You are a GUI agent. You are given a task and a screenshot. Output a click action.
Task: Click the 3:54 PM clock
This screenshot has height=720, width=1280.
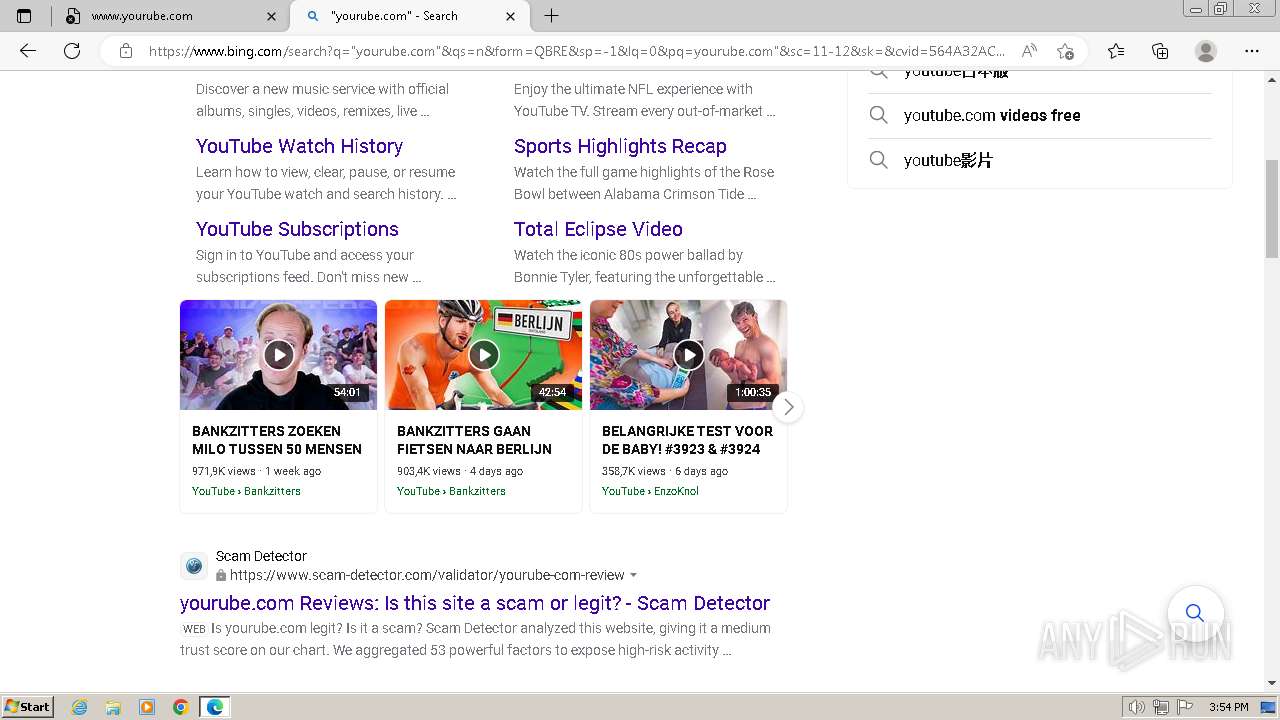pyautogui.click(x=1228, y=707)
